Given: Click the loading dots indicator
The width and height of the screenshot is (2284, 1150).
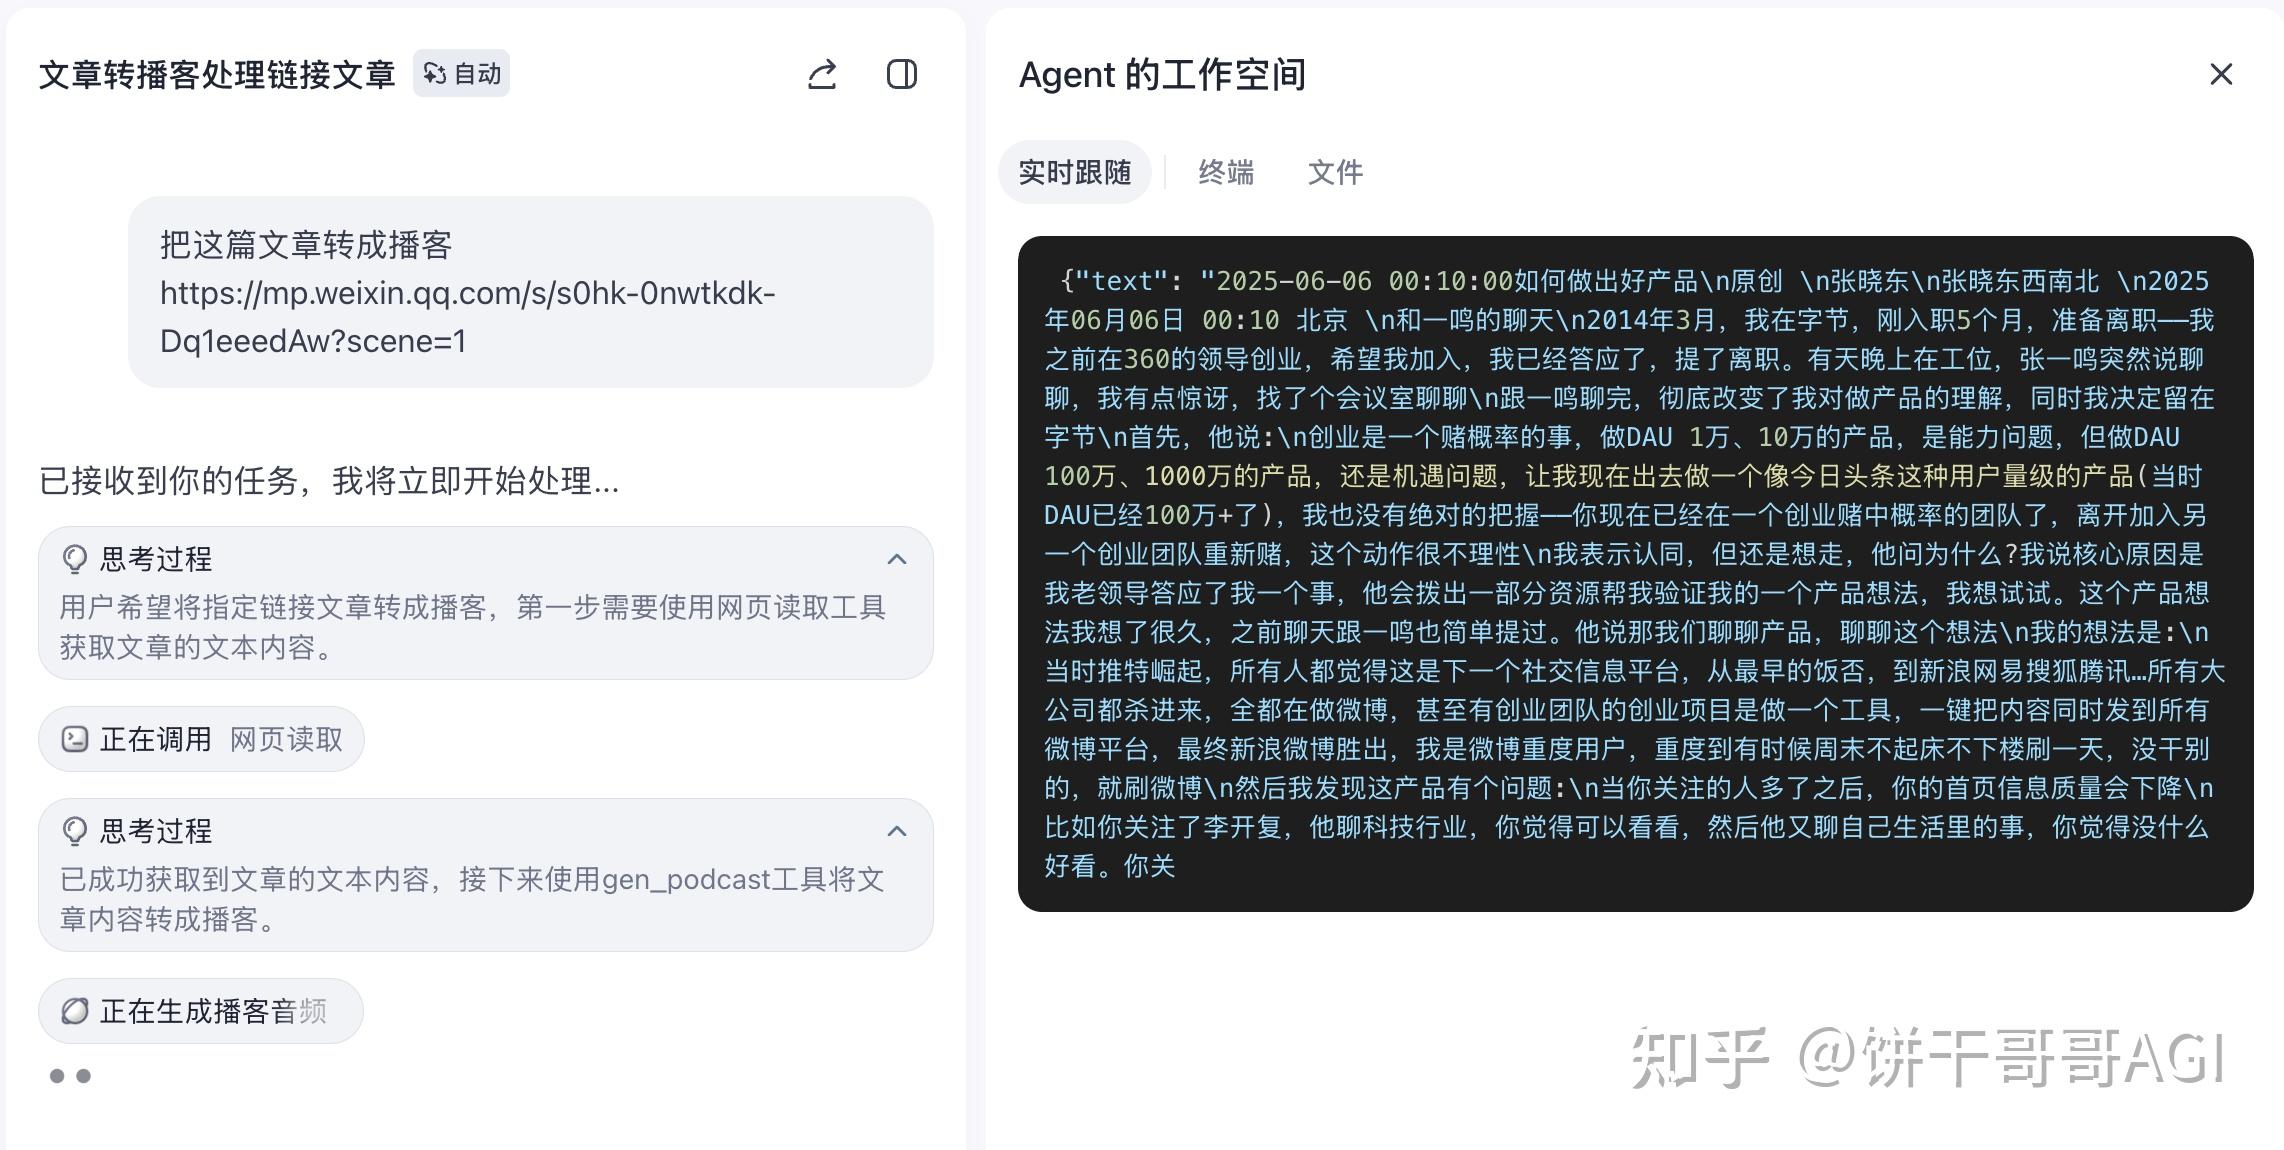Looking at the screenshot, I should click(68, 1075).
